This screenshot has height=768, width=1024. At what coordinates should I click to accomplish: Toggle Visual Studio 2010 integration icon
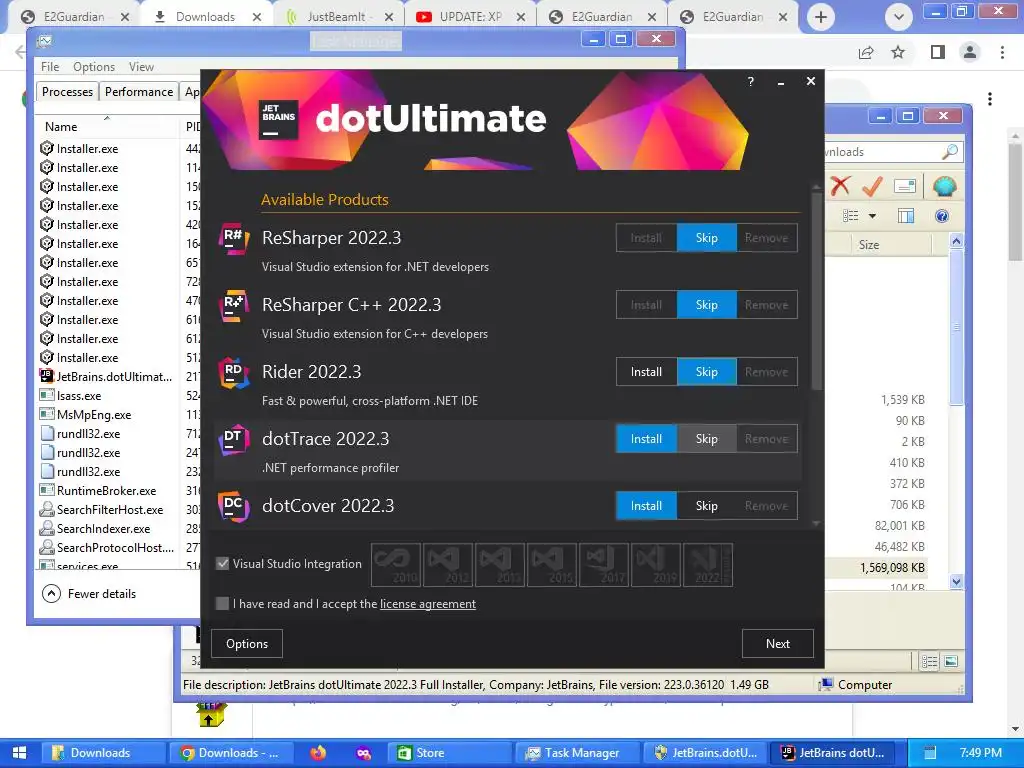(x=396, y=565)
